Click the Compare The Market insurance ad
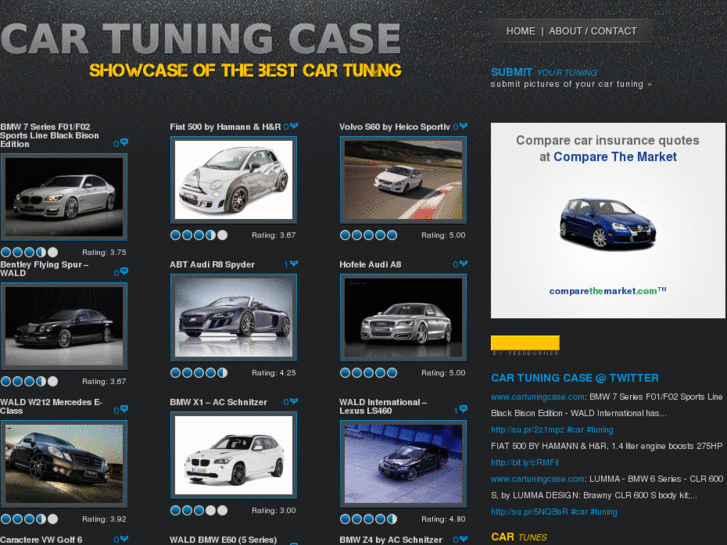The height and width of the screenshot is (545, 727). coord(608,220)
